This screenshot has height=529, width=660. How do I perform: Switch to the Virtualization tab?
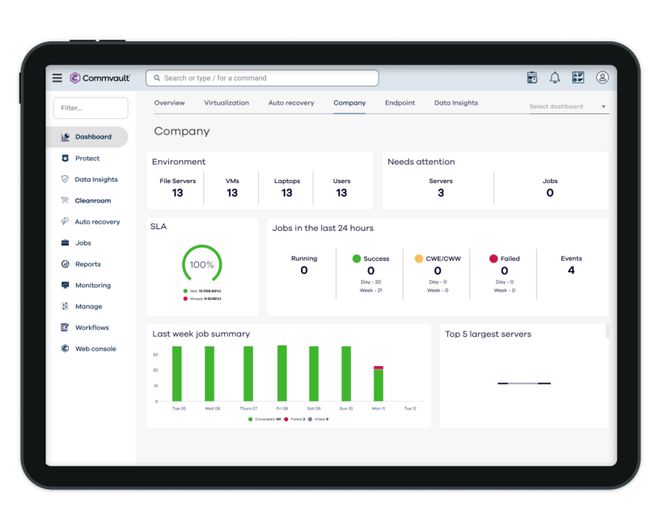pyautogui.click(x=226, y=103)
